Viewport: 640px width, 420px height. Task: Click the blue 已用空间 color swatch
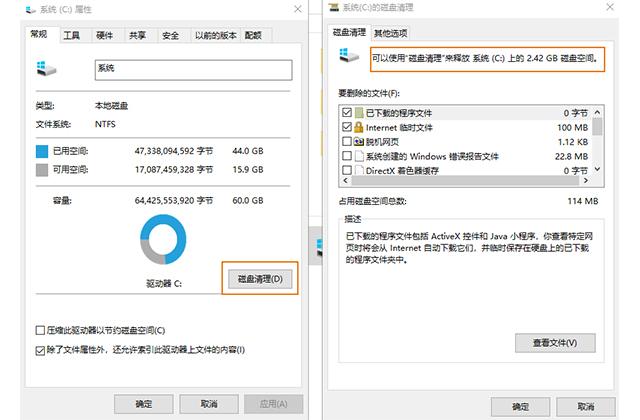tap(42, 151)
